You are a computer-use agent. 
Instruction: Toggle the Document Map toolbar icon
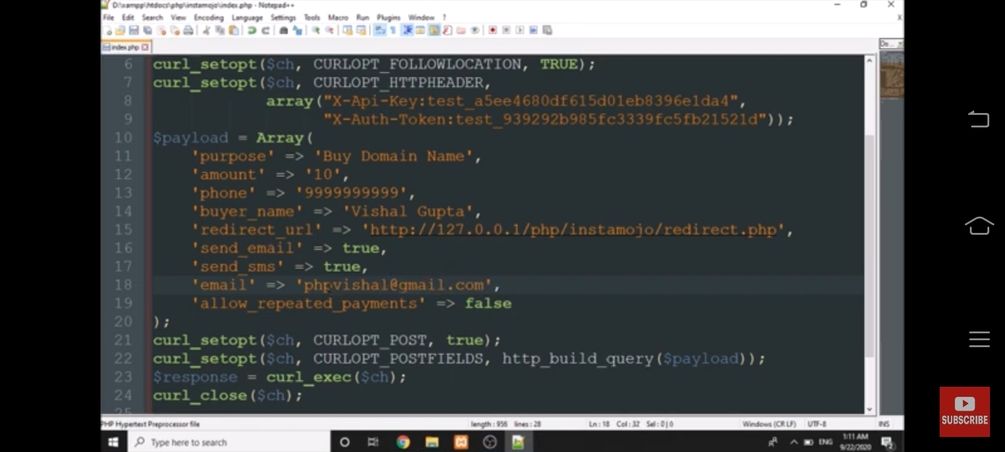[x=434, y=30]
